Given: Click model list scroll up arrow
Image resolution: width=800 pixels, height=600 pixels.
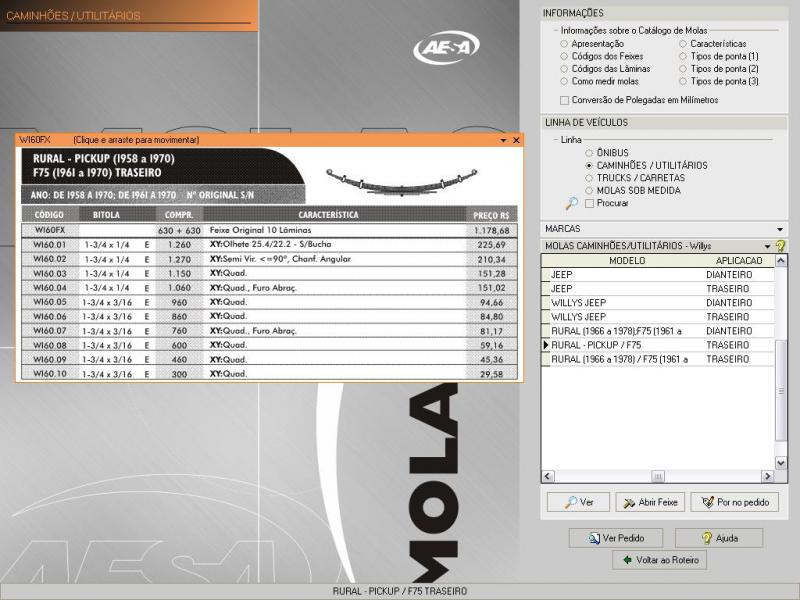Looking at the screenshot, I should point(781,261).
